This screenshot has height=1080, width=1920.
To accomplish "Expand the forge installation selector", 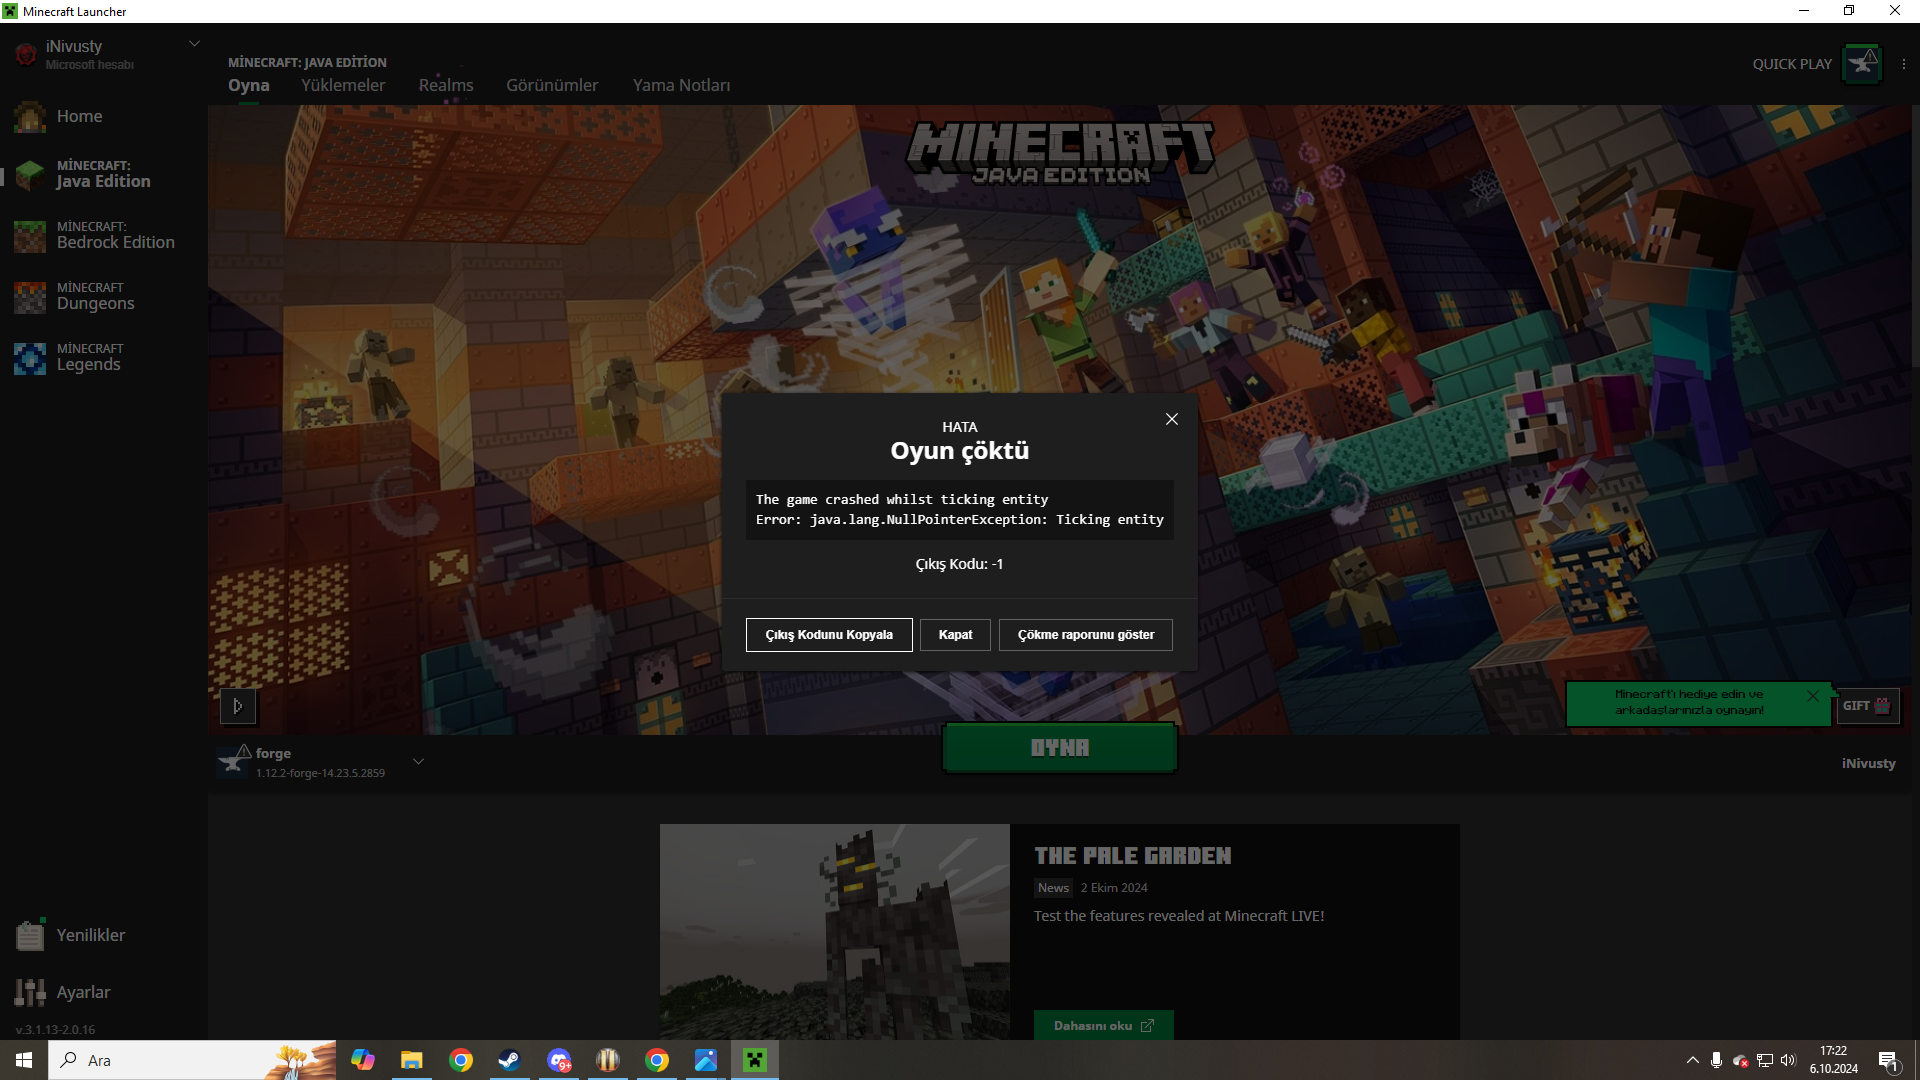I will tap(418, 762).
